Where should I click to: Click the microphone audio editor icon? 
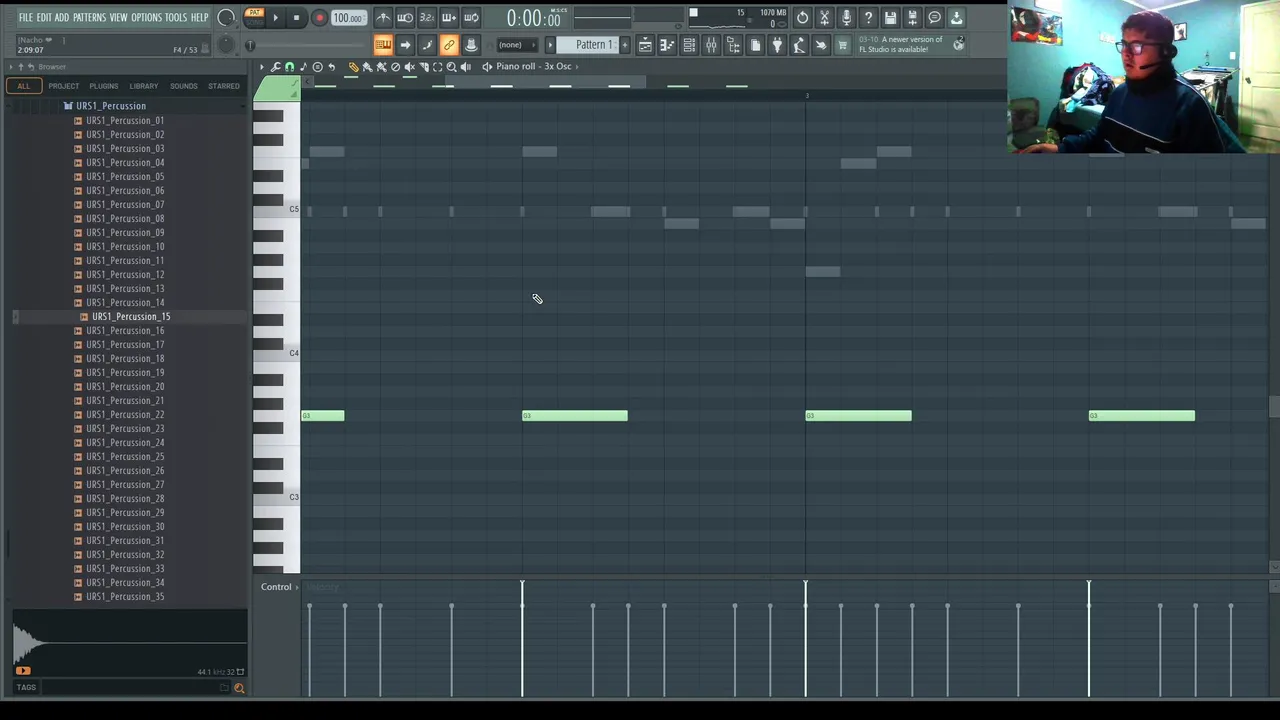tap(846, 18)
